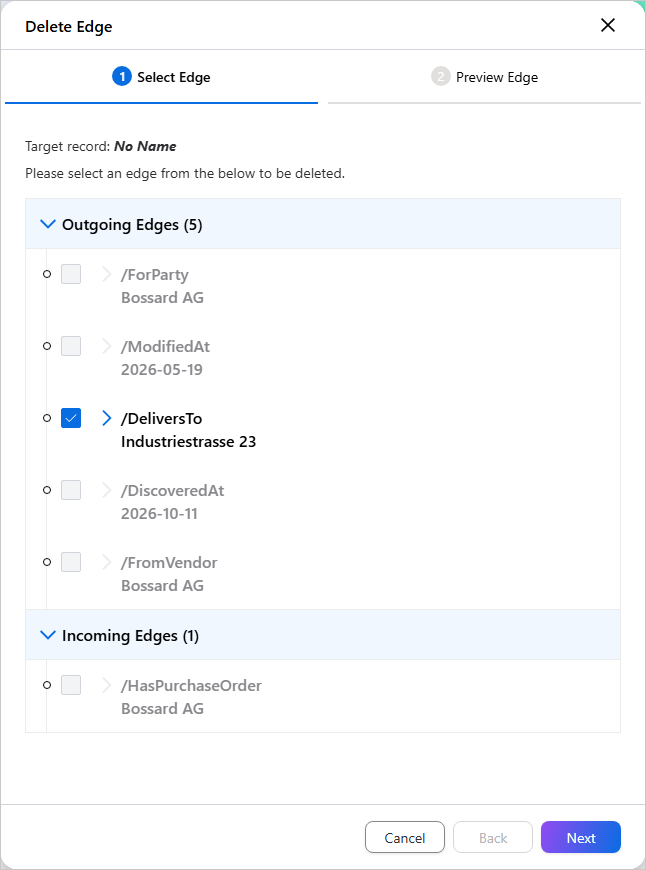The height and width of the screenshot is (870, 646).
Task: Select the /ForParty edge label
Action: [155, 275]
